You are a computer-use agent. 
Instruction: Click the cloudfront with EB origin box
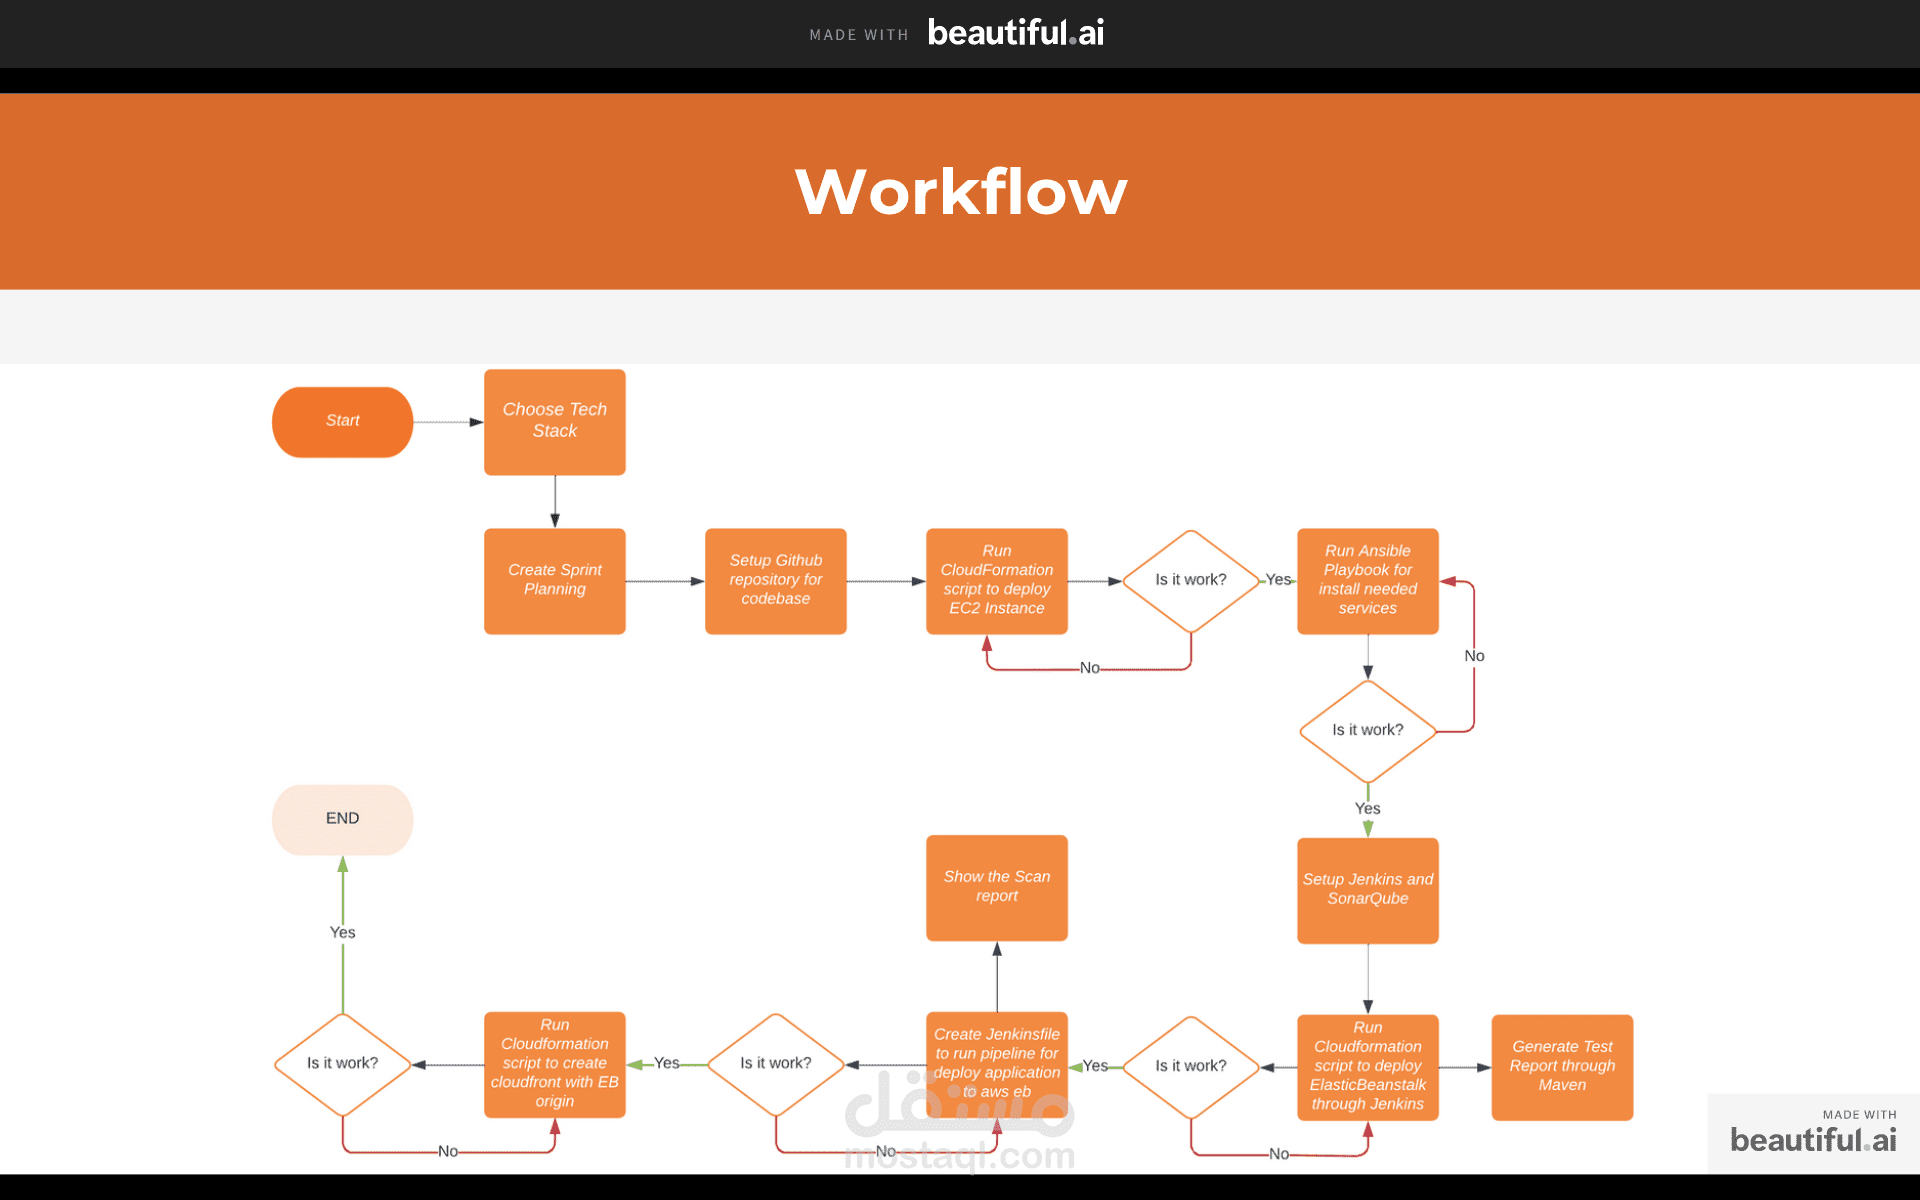(555, 1064)
